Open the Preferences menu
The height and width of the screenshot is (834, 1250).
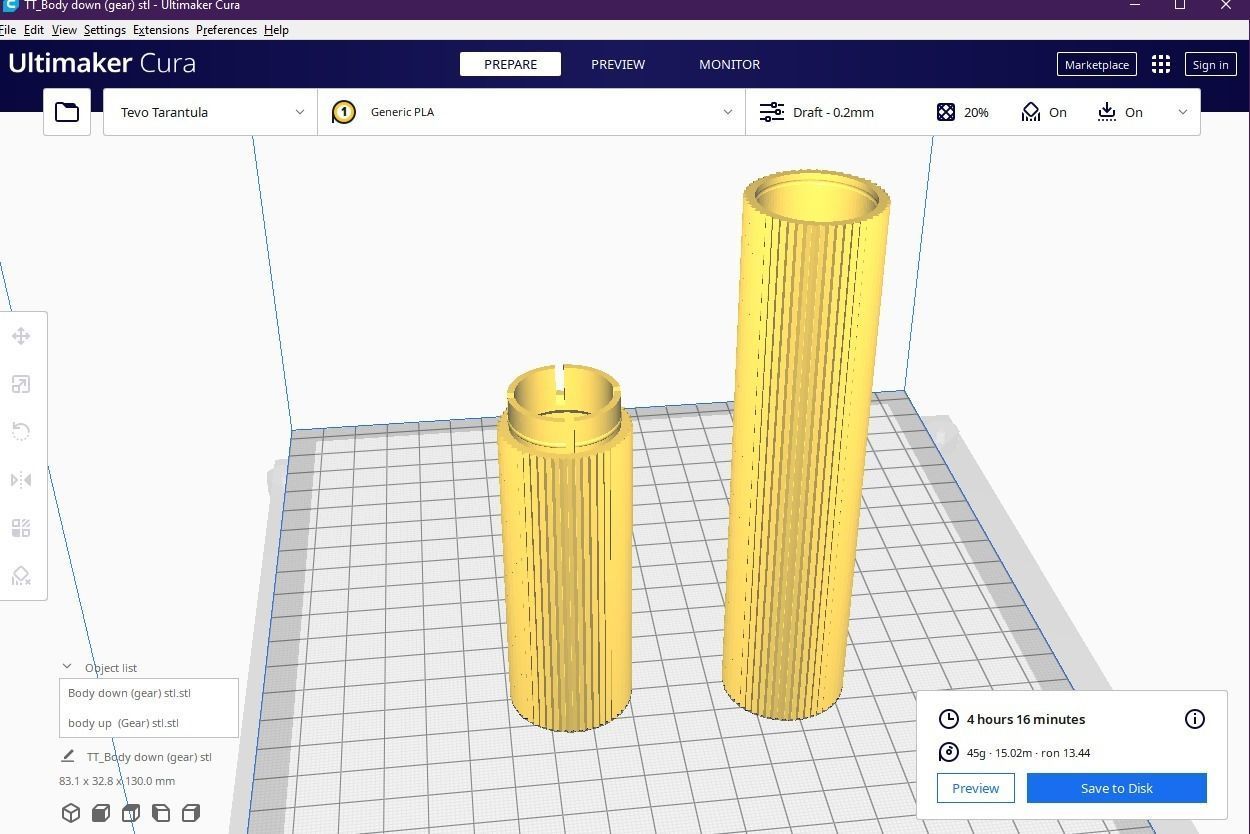227,30
